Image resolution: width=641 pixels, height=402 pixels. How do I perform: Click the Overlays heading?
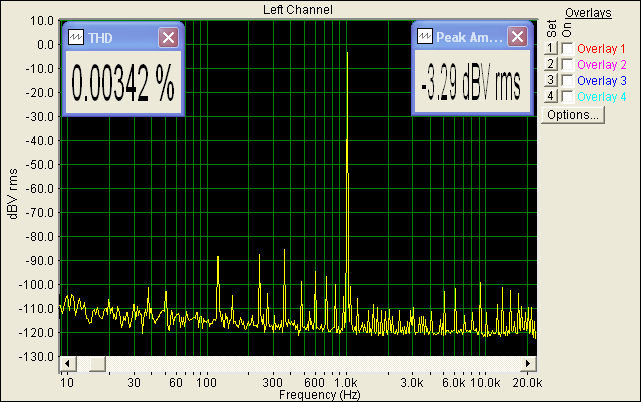[588, 13]
